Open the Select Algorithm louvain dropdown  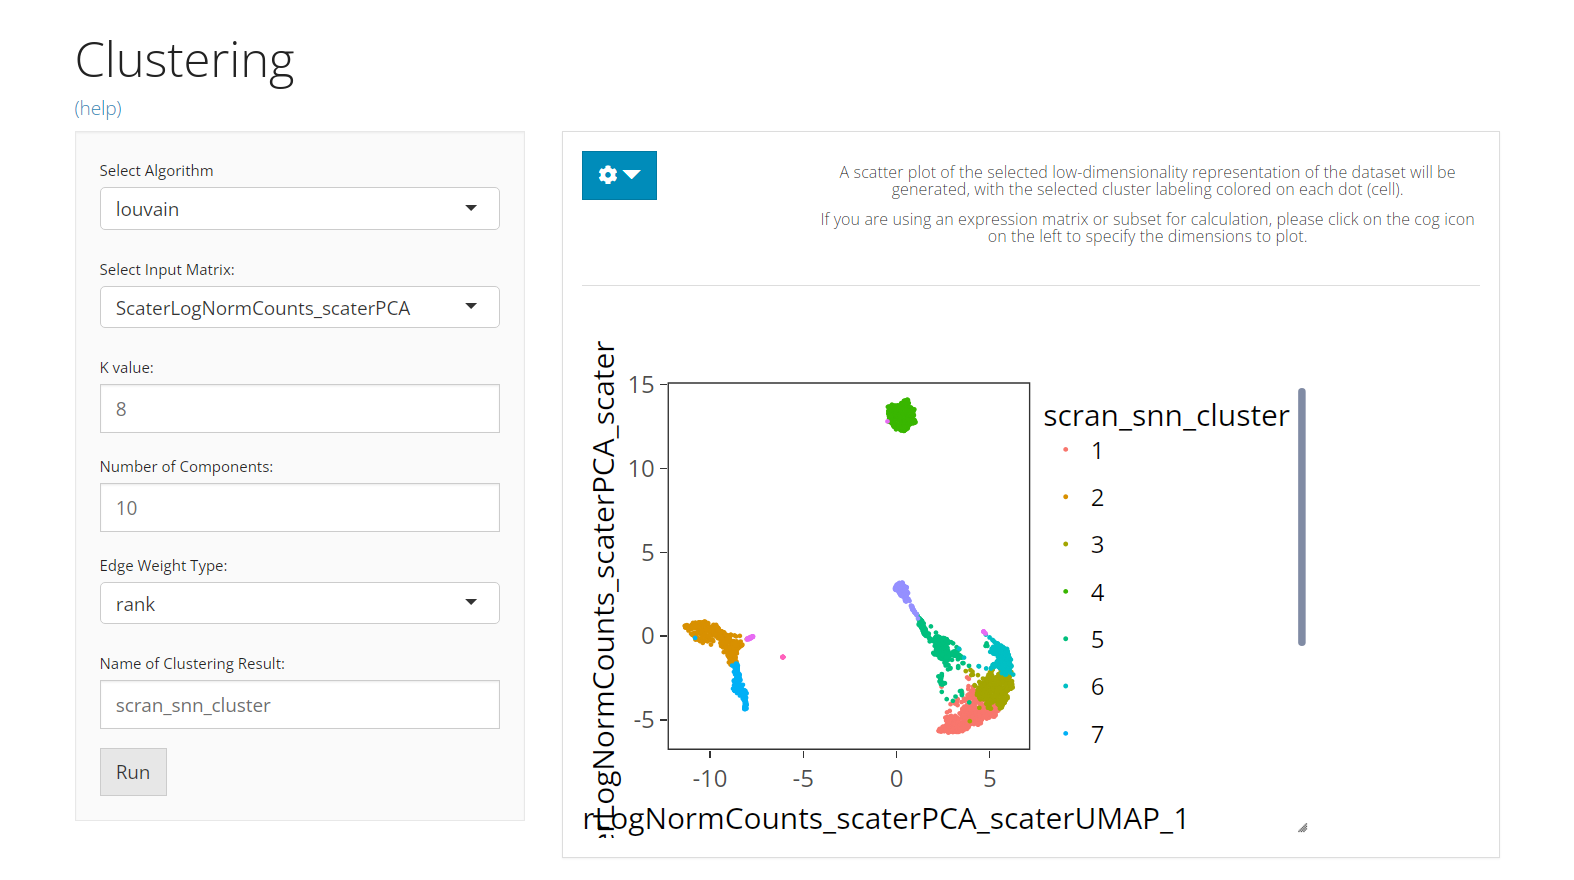click(x=299, y=209)
